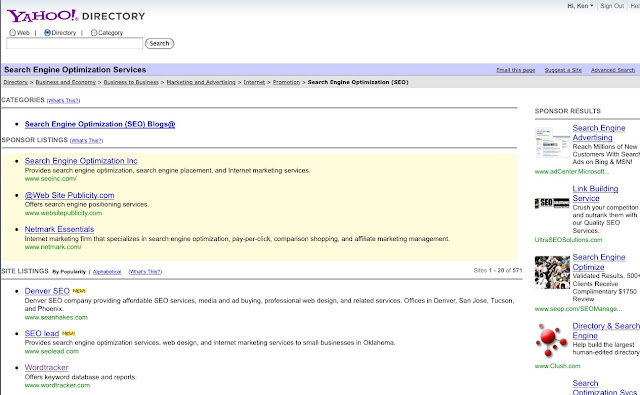
Task: Click the Yahoo! Directory logo
Action: (76, 16)
